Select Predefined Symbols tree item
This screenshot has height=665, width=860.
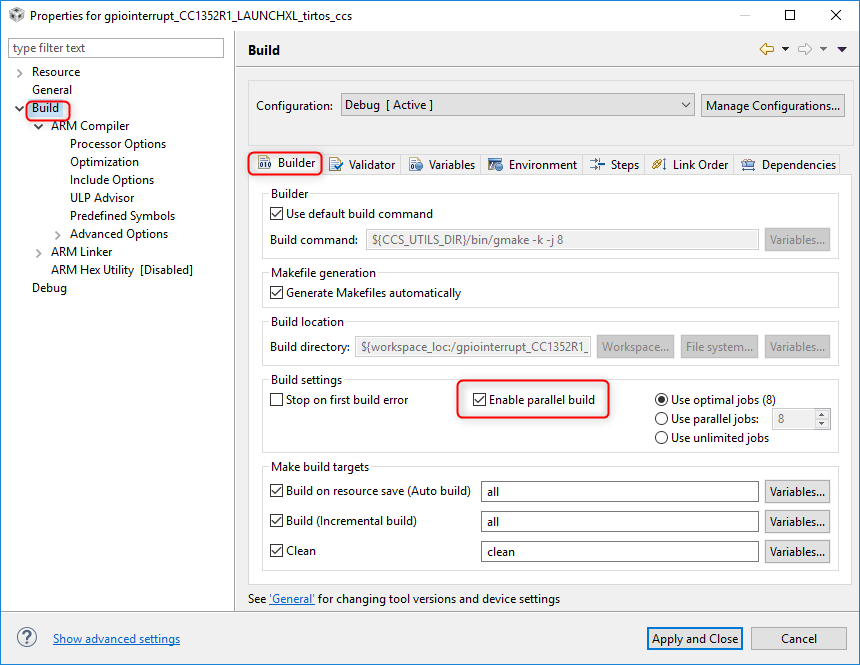tap(122, 216)
